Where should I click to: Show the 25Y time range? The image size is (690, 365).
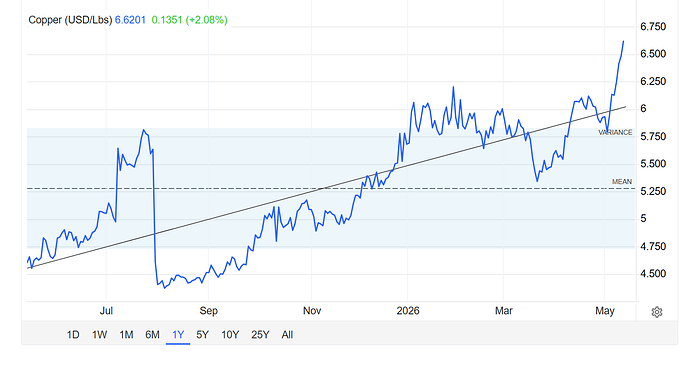coord(260,335)
